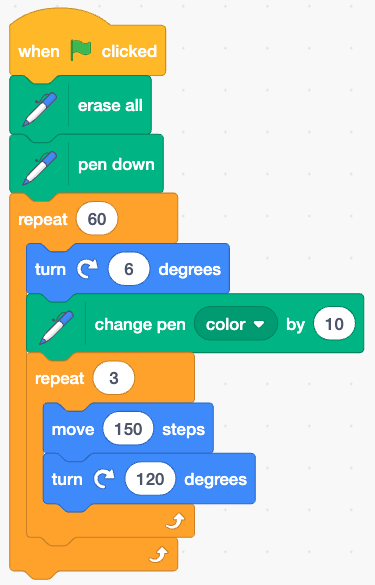The image size is (375, 585).
Task: Click clockwise arrow icon on turn 120 degrees block
Action: coord(104,479)
